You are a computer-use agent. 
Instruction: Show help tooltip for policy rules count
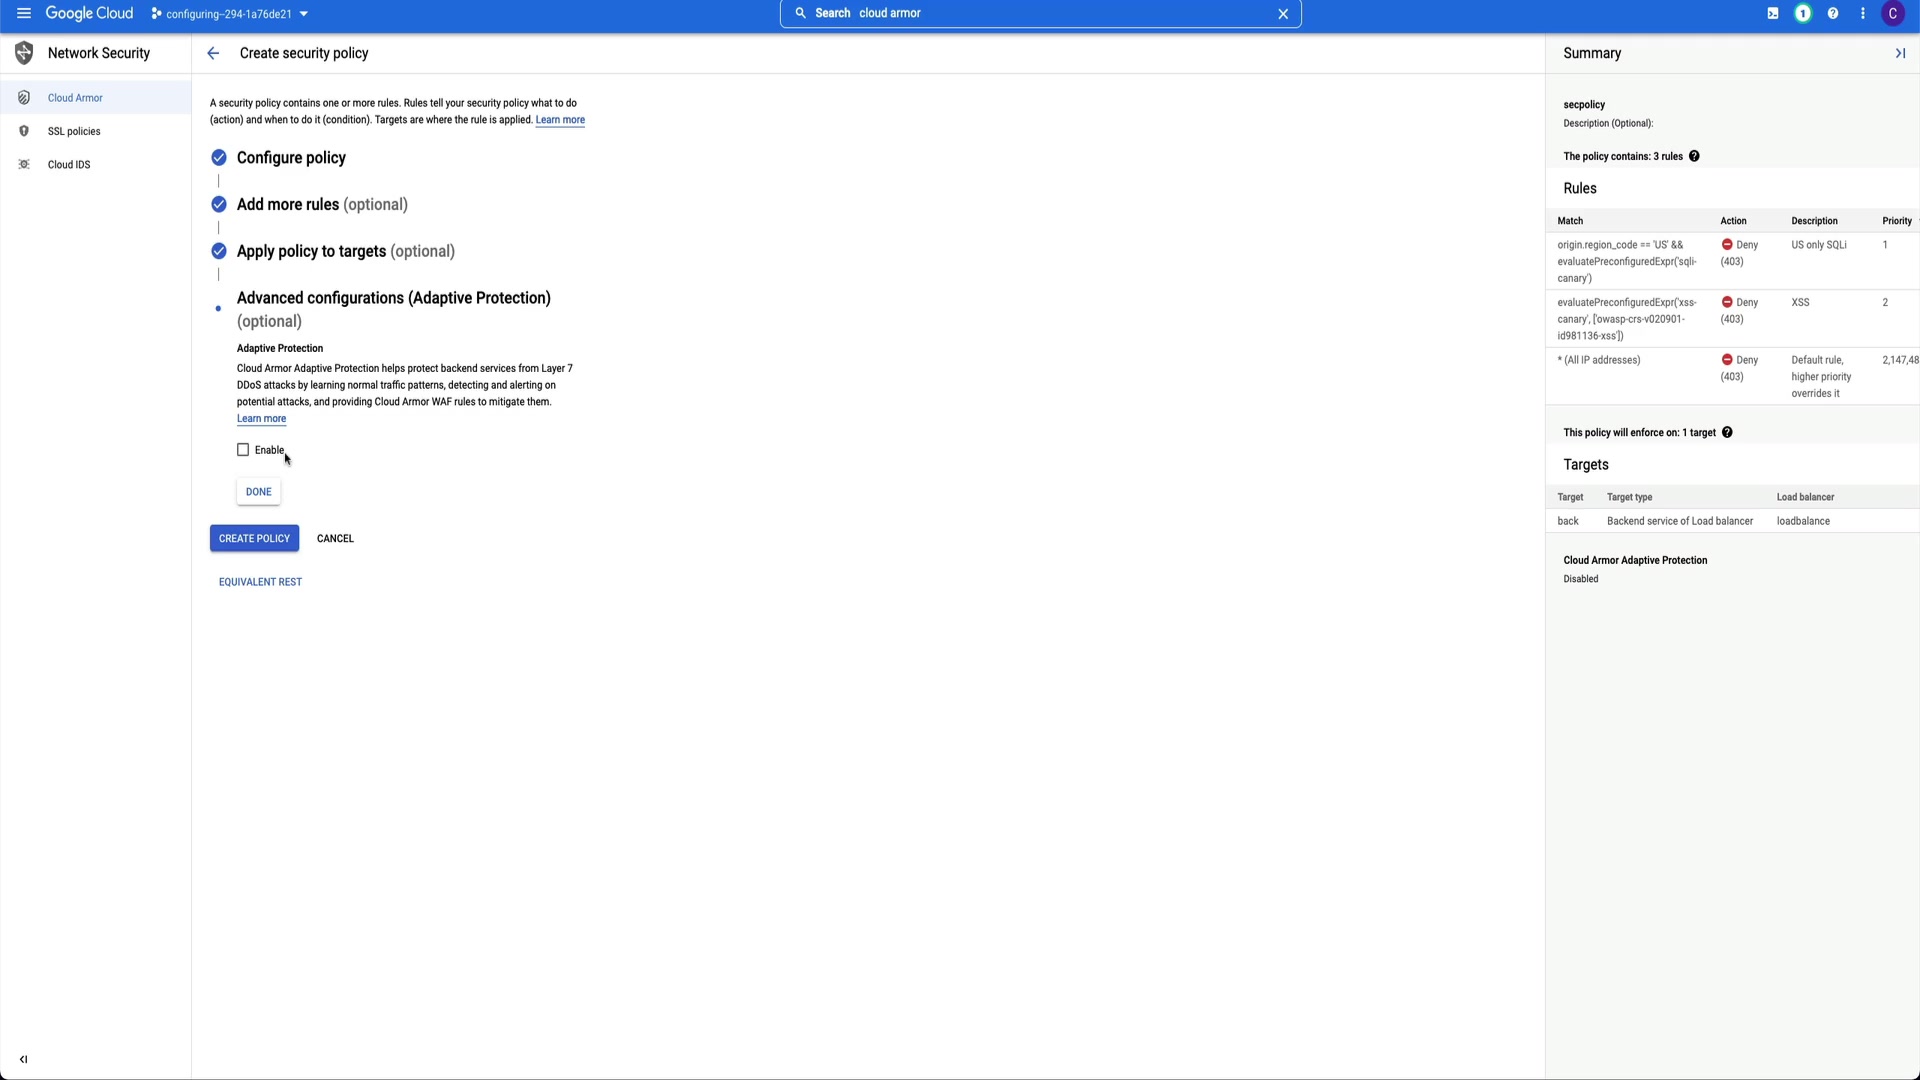(x=1694, y=156)
